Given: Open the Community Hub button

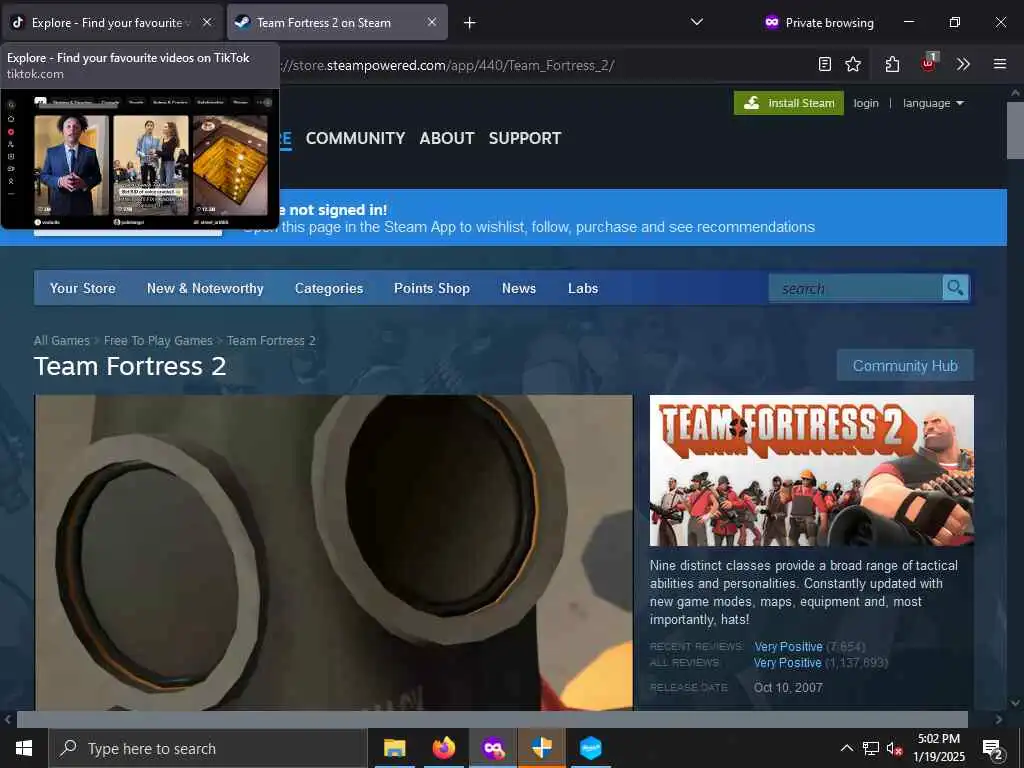Looking at the screenshot, I should click(x=905, y=365).
